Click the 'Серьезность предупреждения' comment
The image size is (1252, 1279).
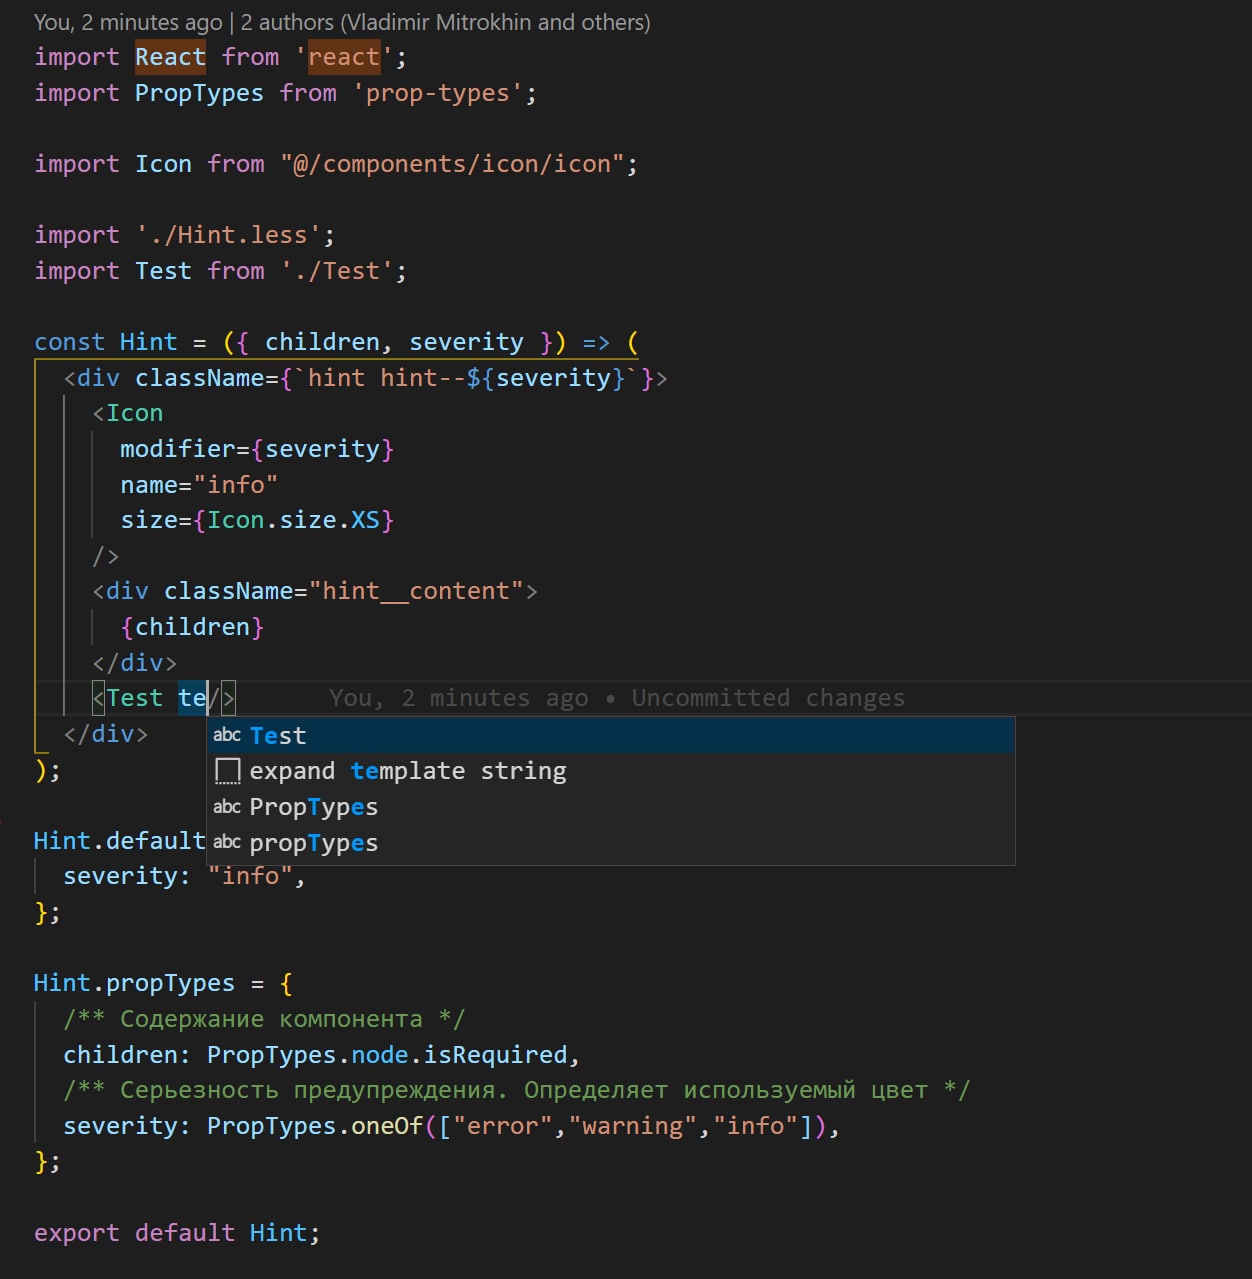point(517,1090)
